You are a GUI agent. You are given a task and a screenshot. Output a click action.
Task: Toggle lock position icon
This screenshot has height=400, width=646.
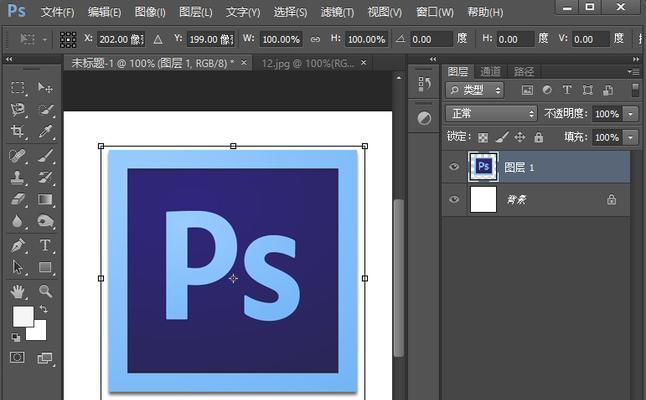[520, 137]
